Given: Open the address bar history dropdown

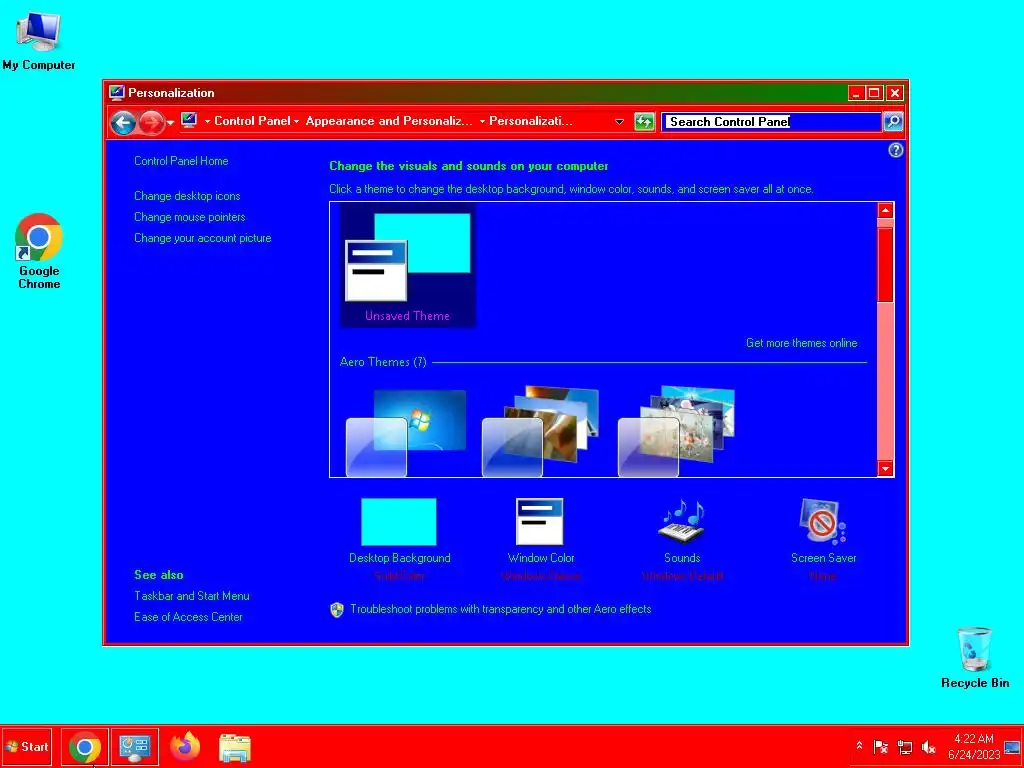Looking at the screenshot, I should pos(619,122).
